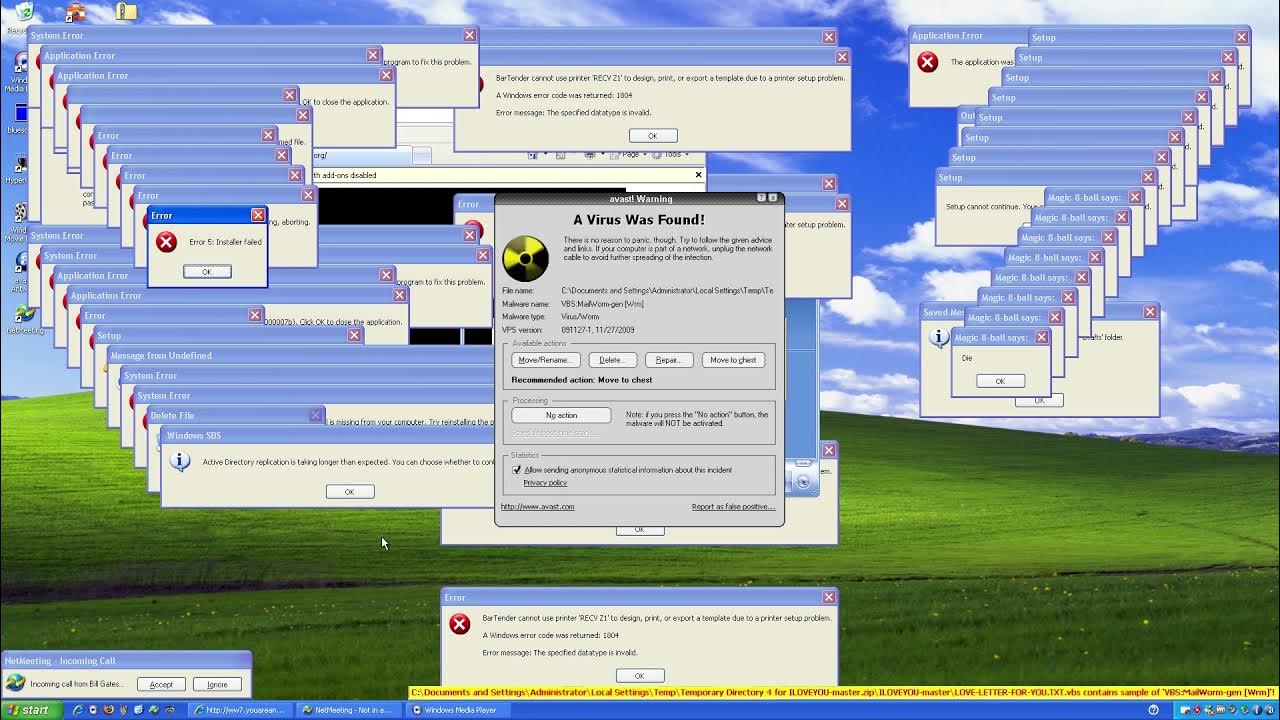1280x720 pixels.
Task: Click Report as false positive link
Action: point(733,507)
